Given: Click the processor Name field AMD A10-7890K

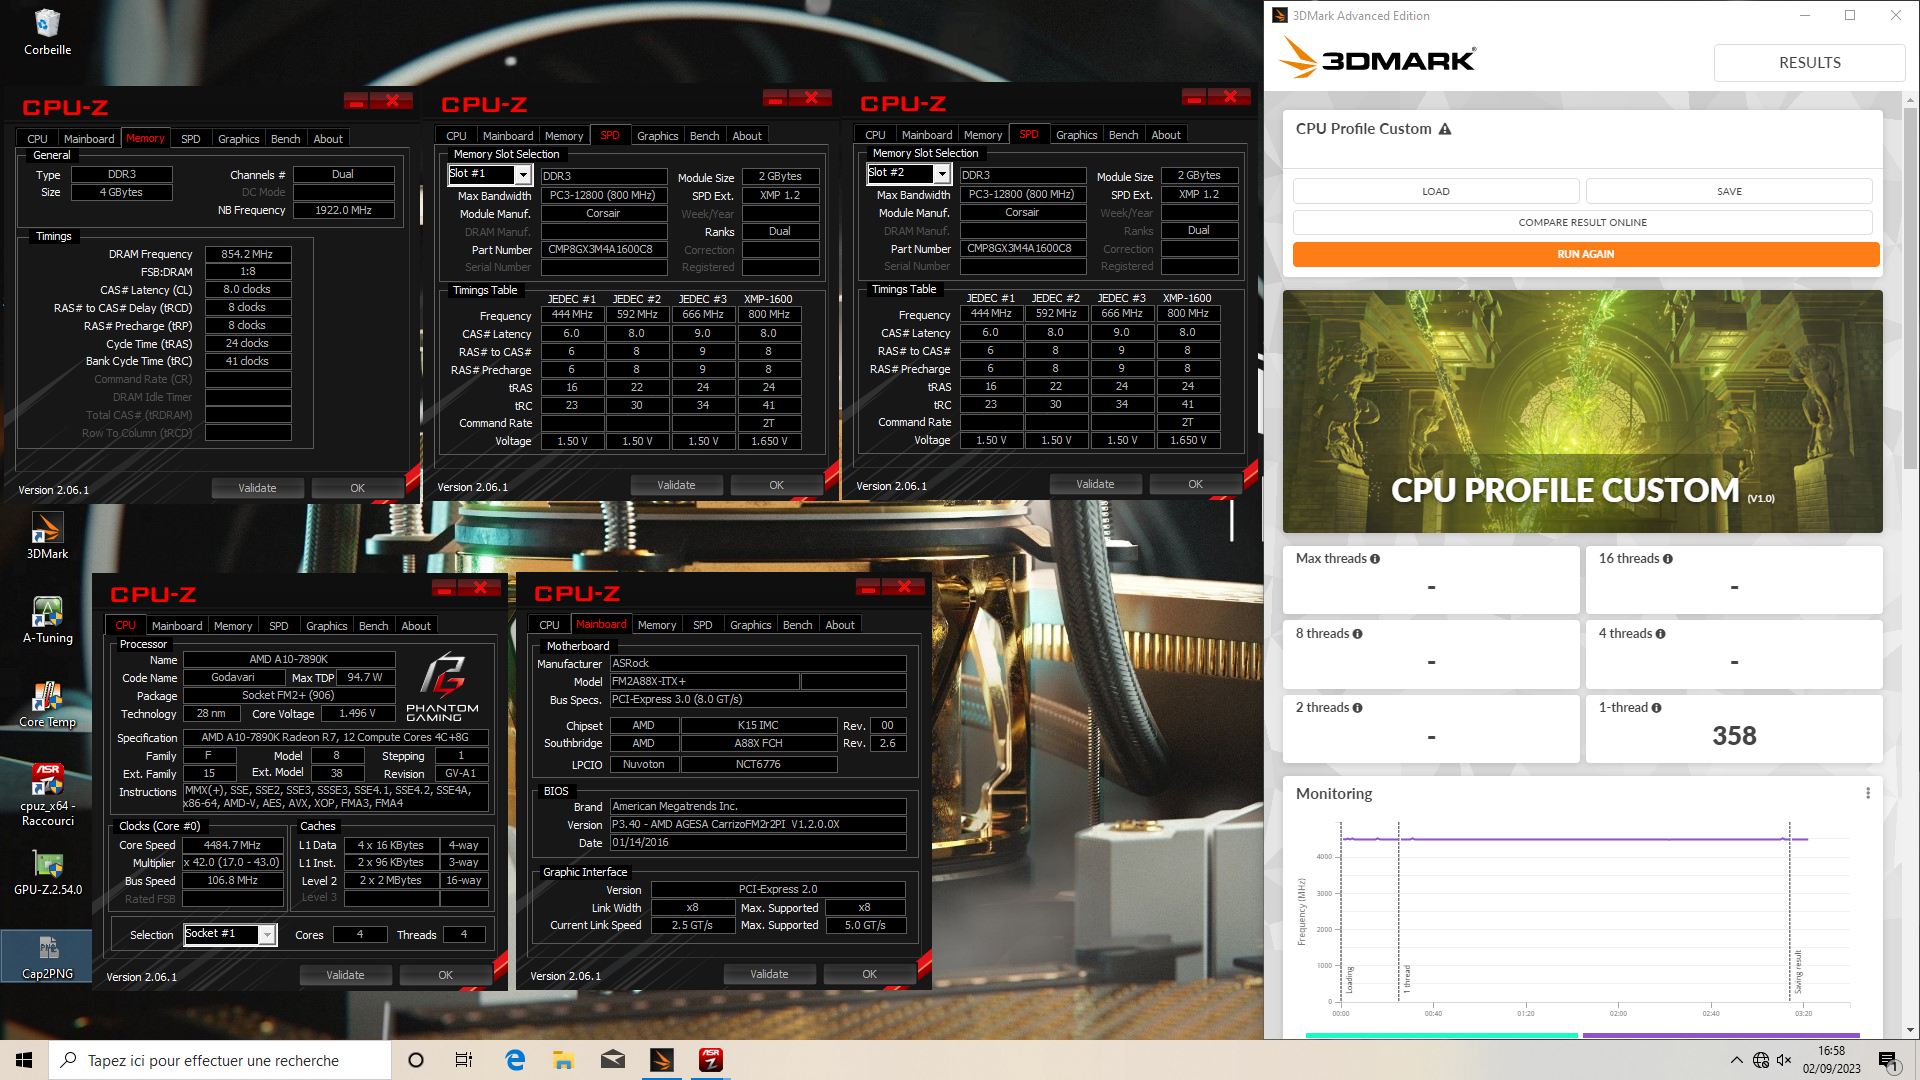Looking at the screenshot, I should 289,659.
